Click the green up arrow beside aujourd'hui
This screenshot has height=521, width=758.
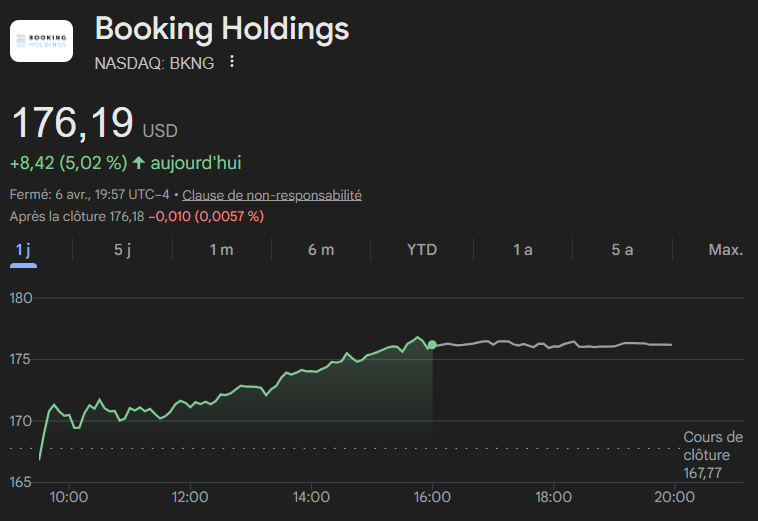pyautogui.click(x=138, y=162)
